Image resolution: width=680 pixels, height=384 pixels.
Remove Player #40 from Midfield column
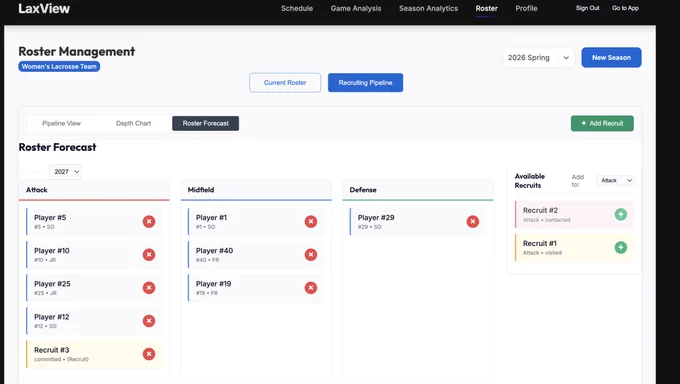pyautogui.click(x=311, y=255)
